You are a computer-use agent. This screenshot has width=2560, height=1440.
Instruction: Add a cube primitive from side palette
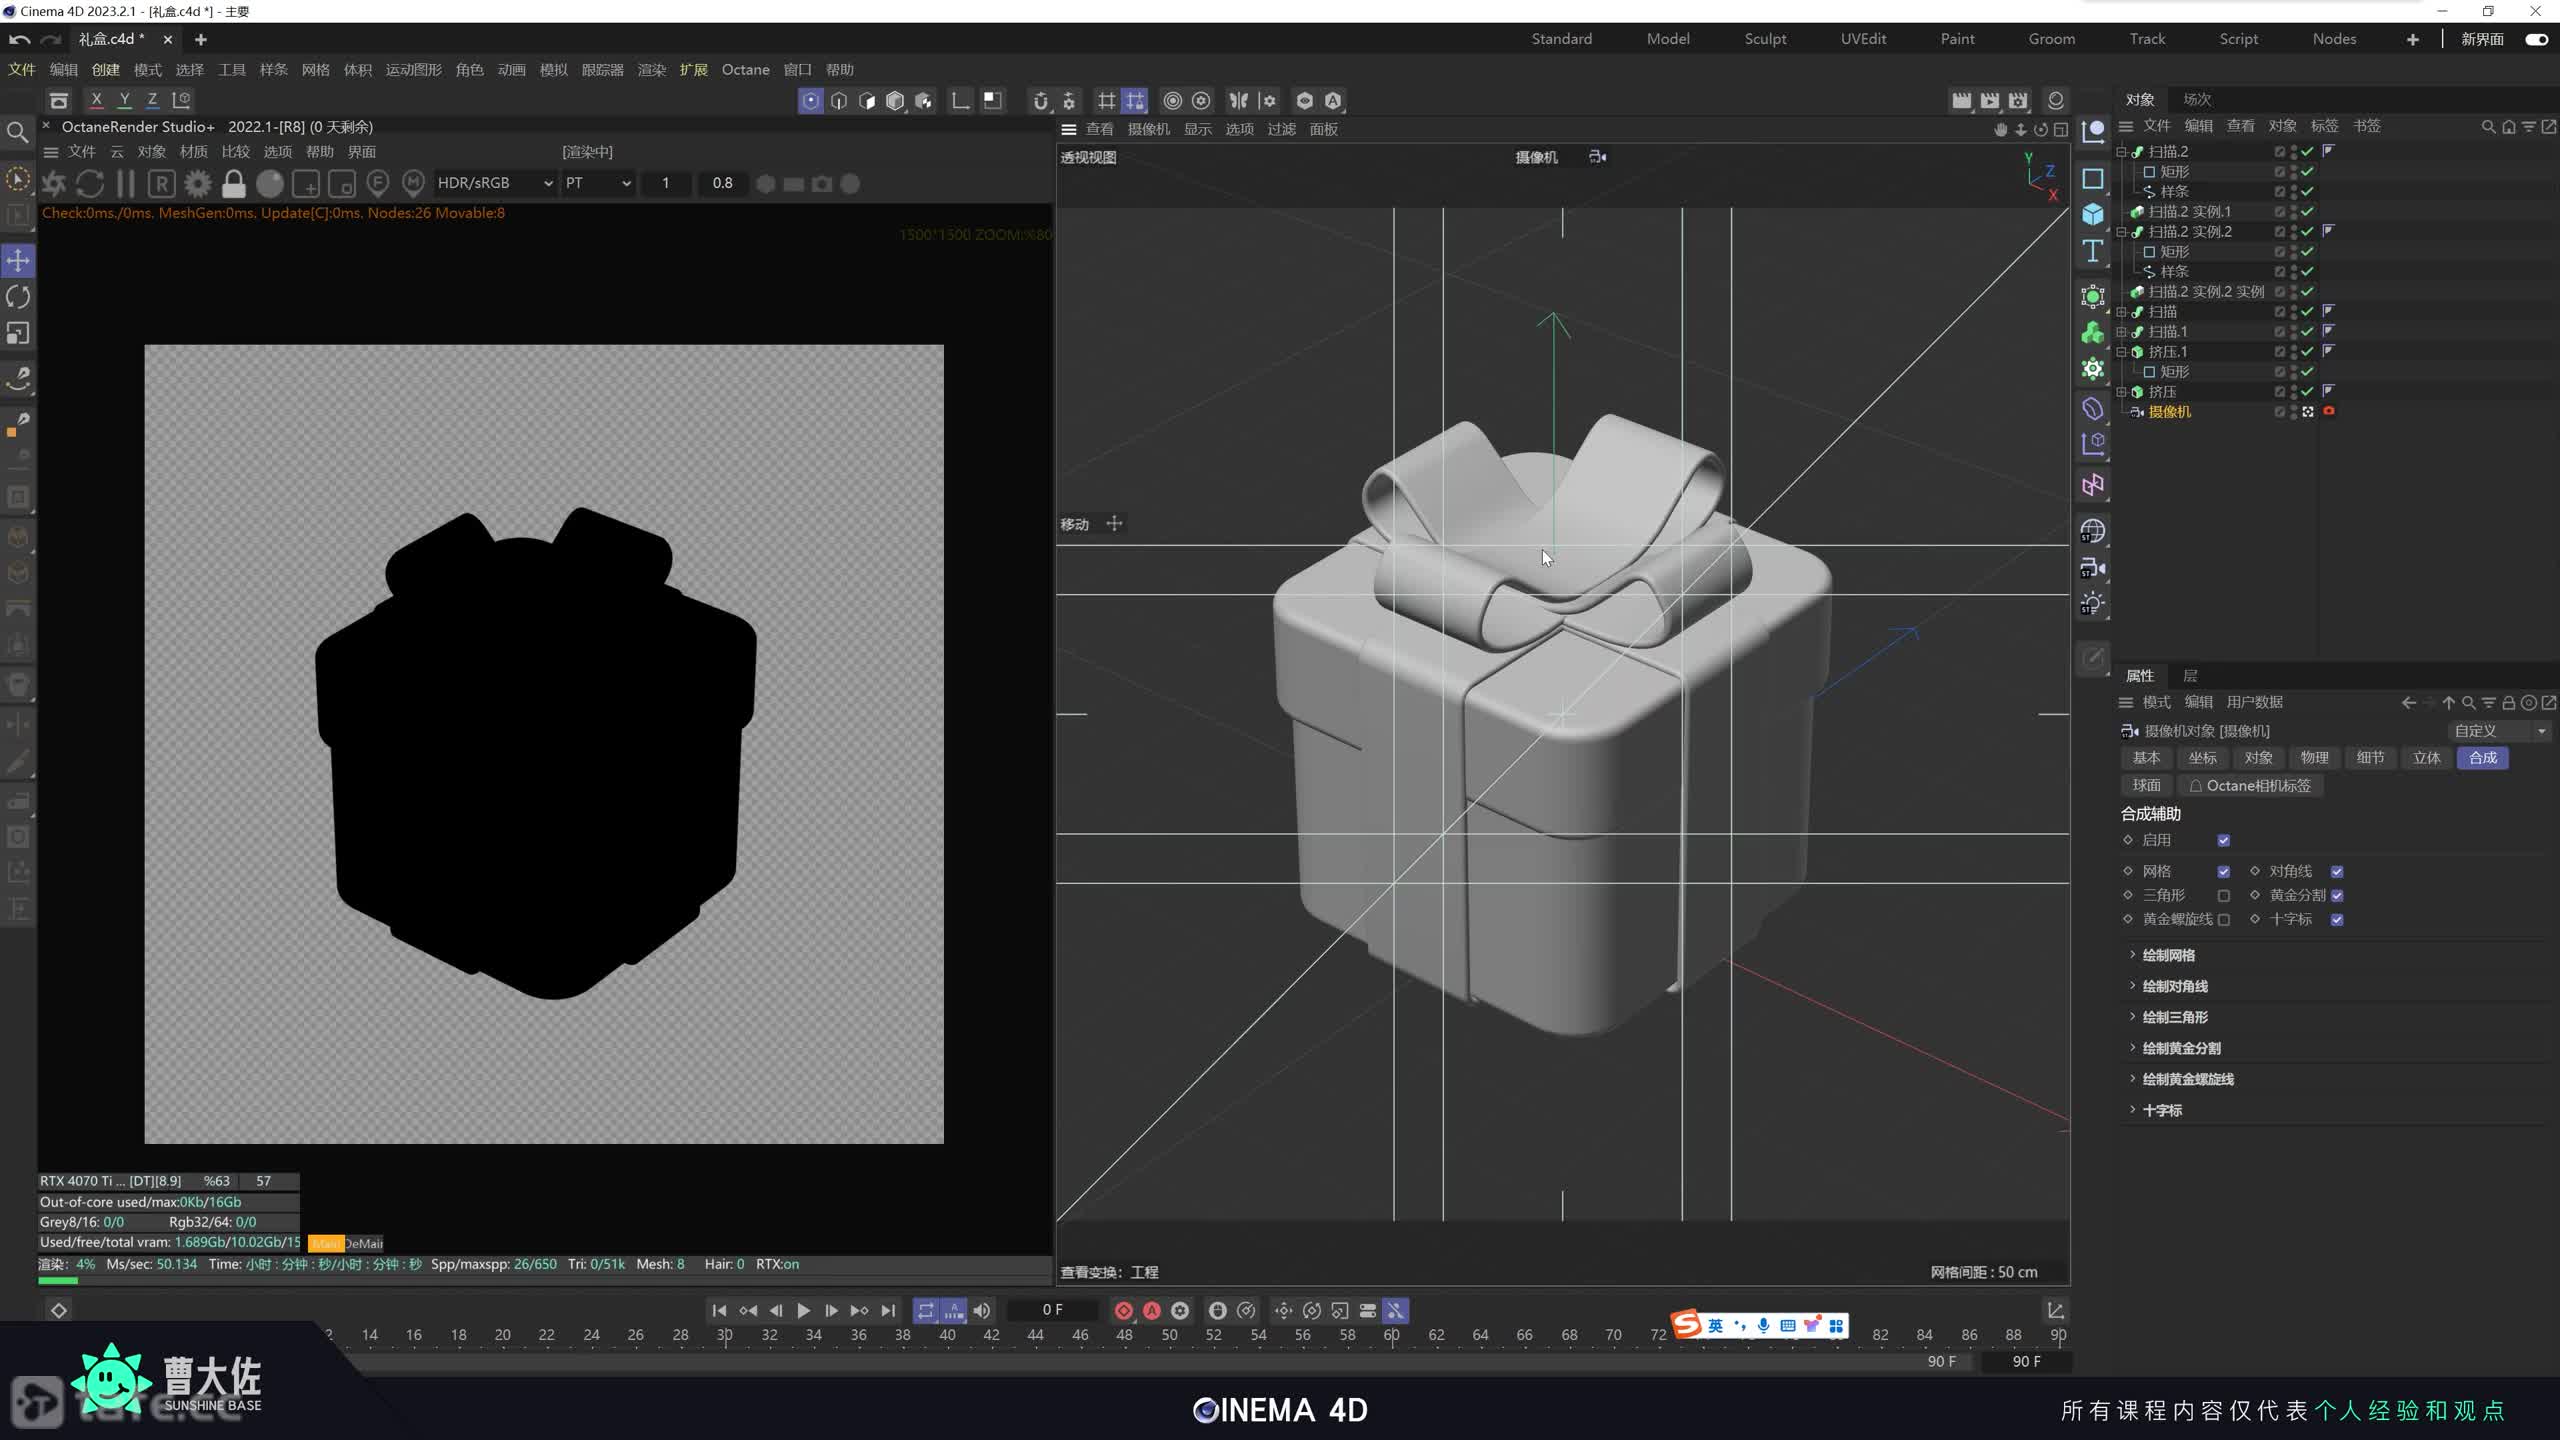2093,214
